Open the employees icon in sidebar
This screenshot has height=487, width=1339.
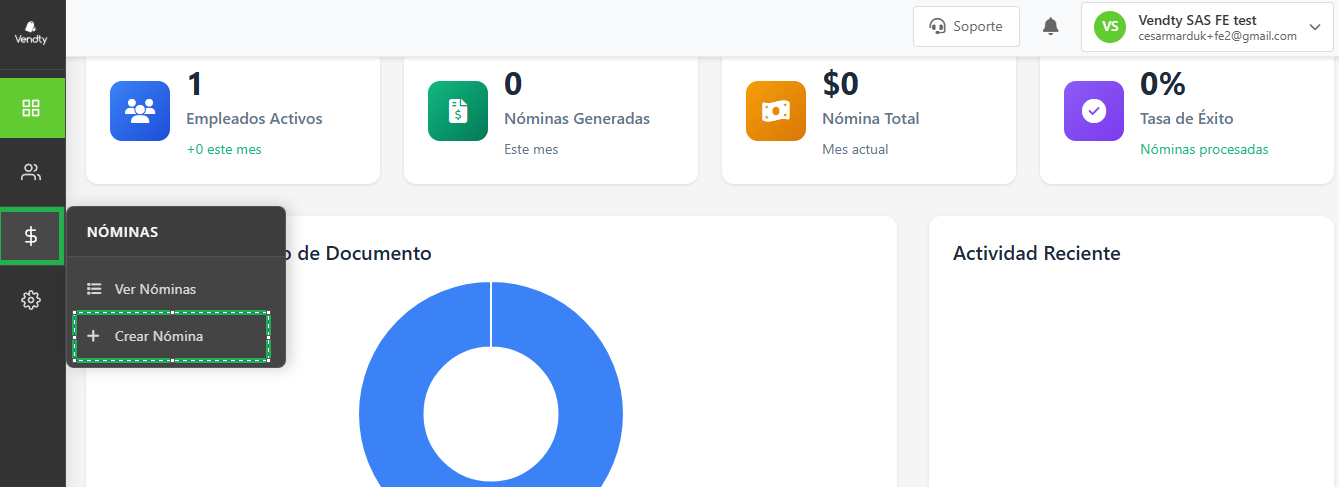pyautogui.click(x=31, y=172)
